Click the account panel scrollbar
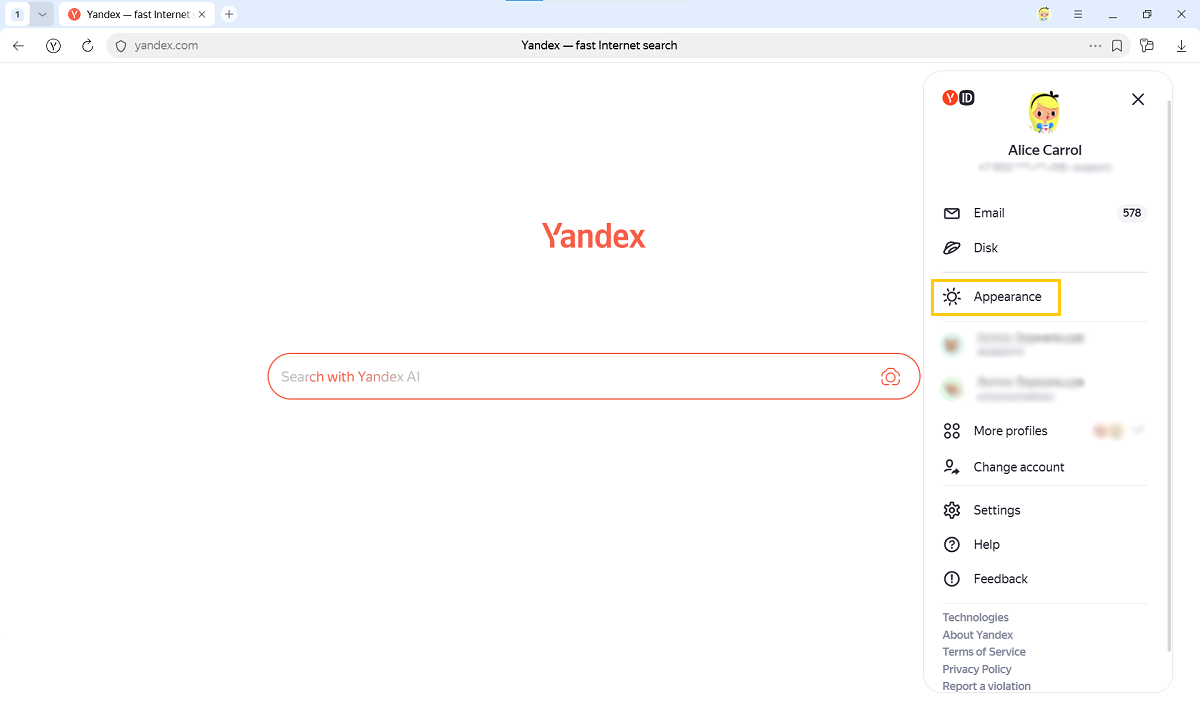 pos(1169,375)
